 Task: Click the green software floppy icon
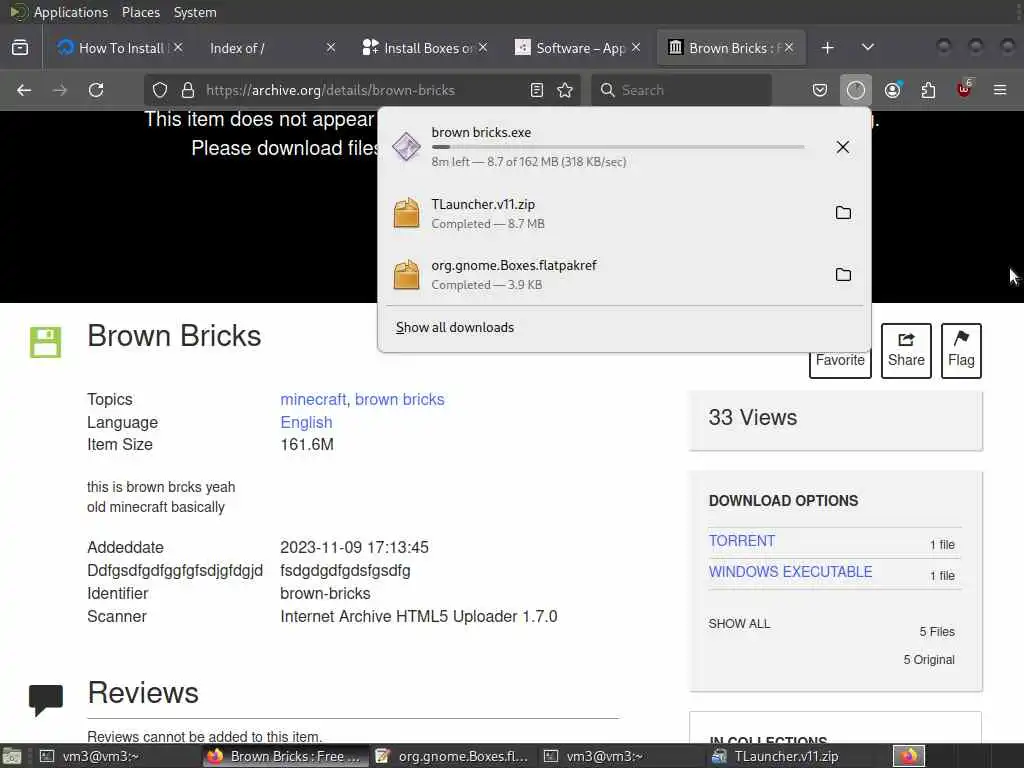tap(46, 342)
